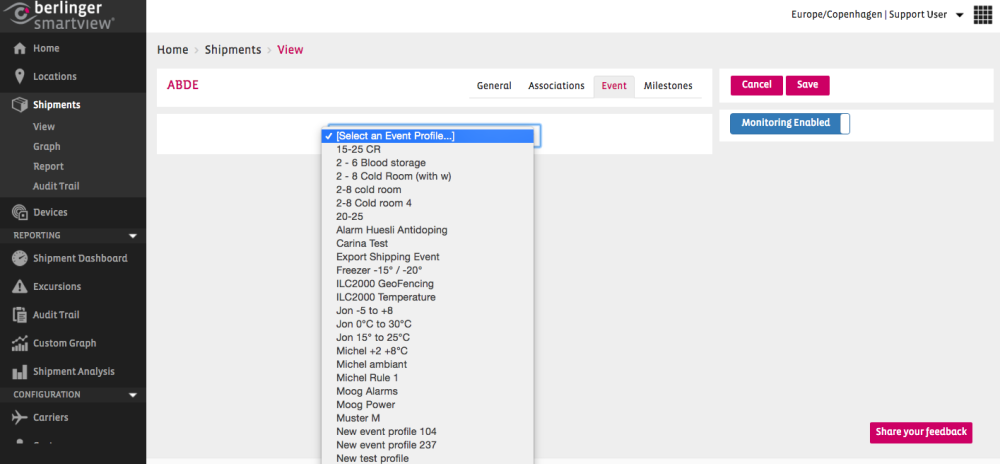The width and height of the screenshot is (1000, 464).
Task: Toggle the Monitoring Enabled switch
Action: point(790,124)
